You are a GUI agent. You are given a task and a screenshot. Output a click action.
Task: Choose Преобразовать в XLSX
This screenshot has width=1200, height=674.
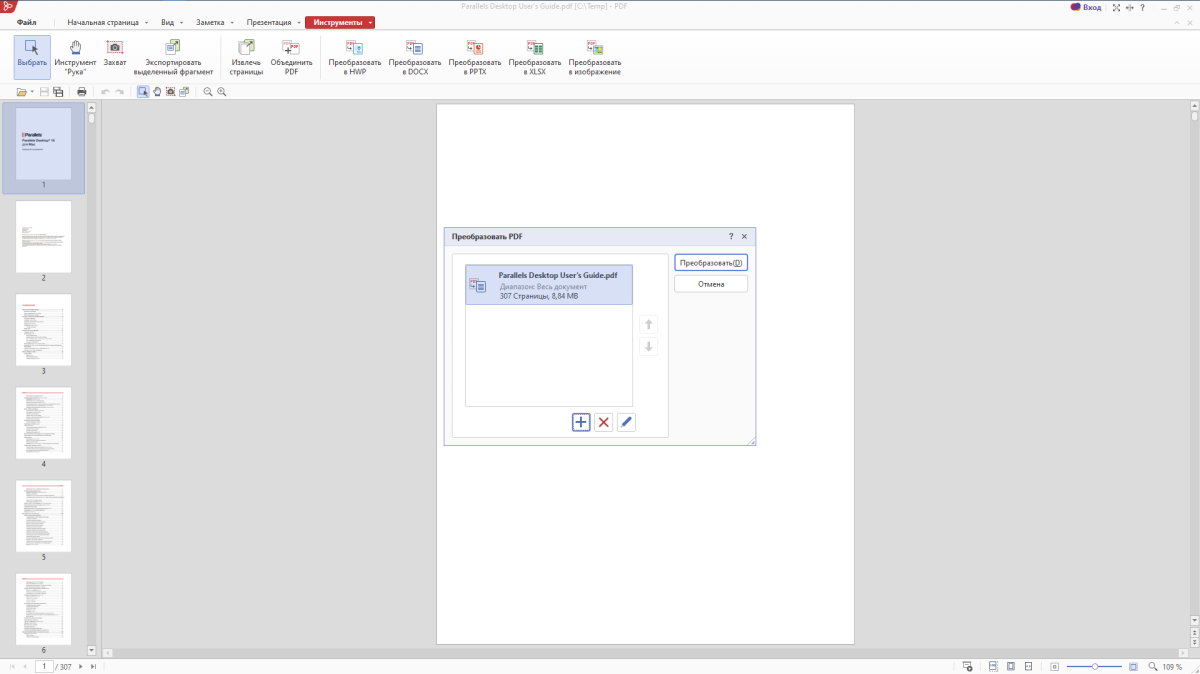pos(535,57)
